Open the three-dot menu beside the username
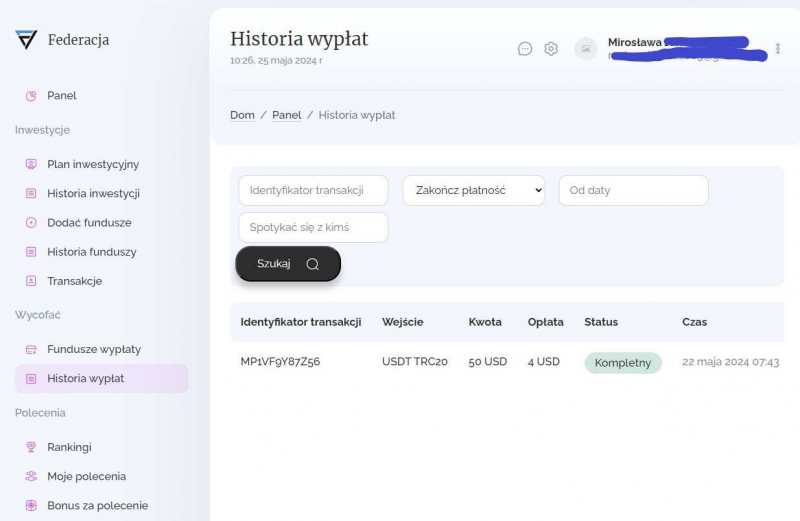This screenshot has height=521, width=800. tap(778, 48)
